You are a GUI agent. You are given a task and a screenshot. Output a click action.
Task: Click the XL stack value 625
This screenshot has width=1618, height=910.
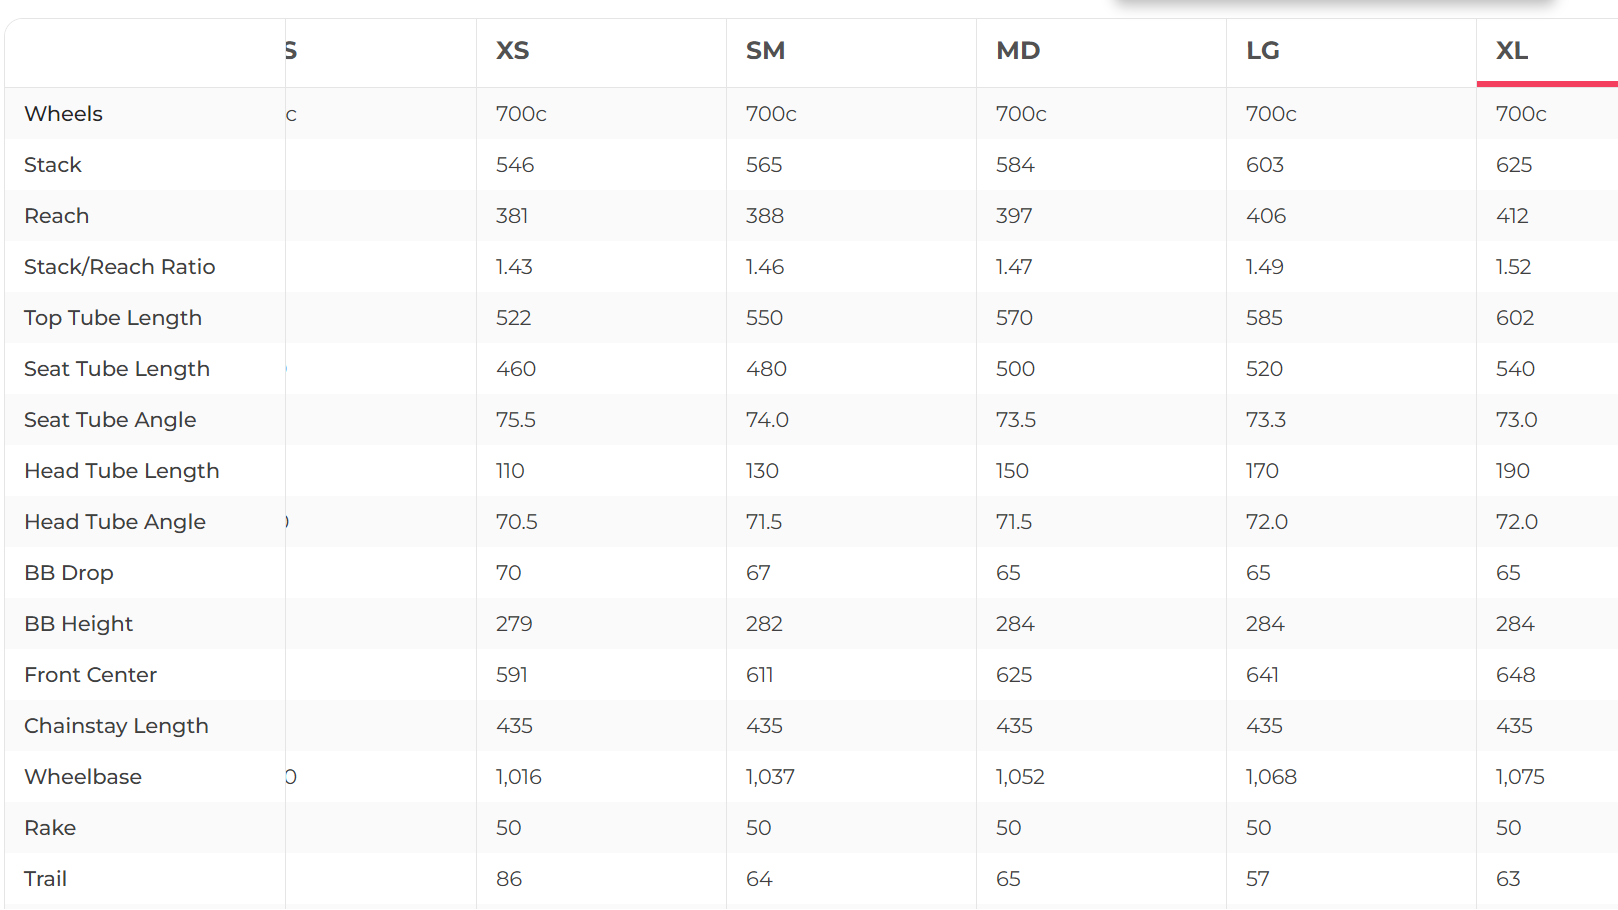1514,165
